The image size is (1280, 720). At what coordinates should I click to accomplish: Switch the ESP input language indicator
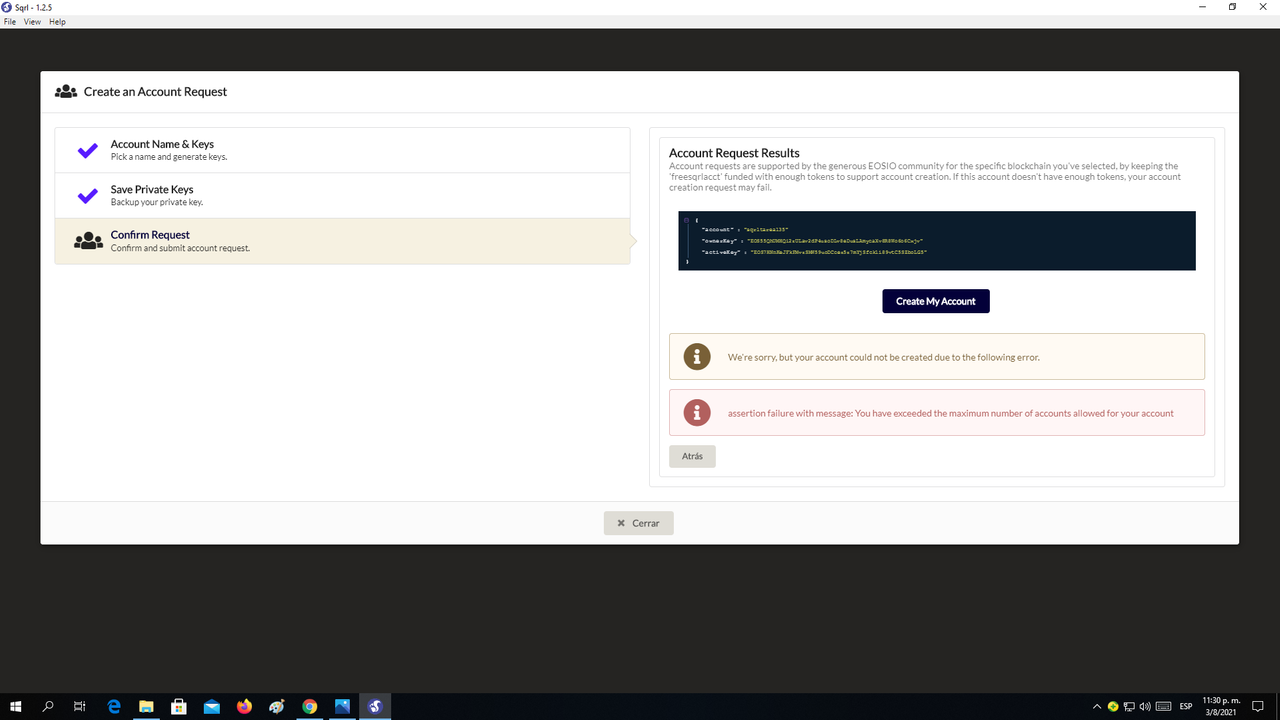[1186, 707]
